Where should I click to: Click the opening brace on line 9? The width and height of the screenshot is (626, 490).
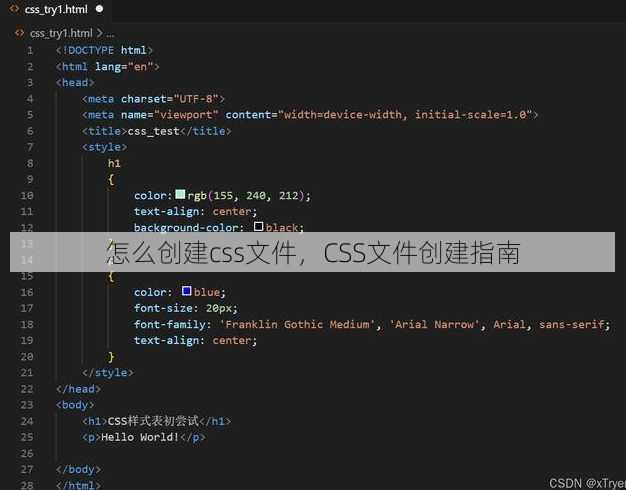(111, 179)
